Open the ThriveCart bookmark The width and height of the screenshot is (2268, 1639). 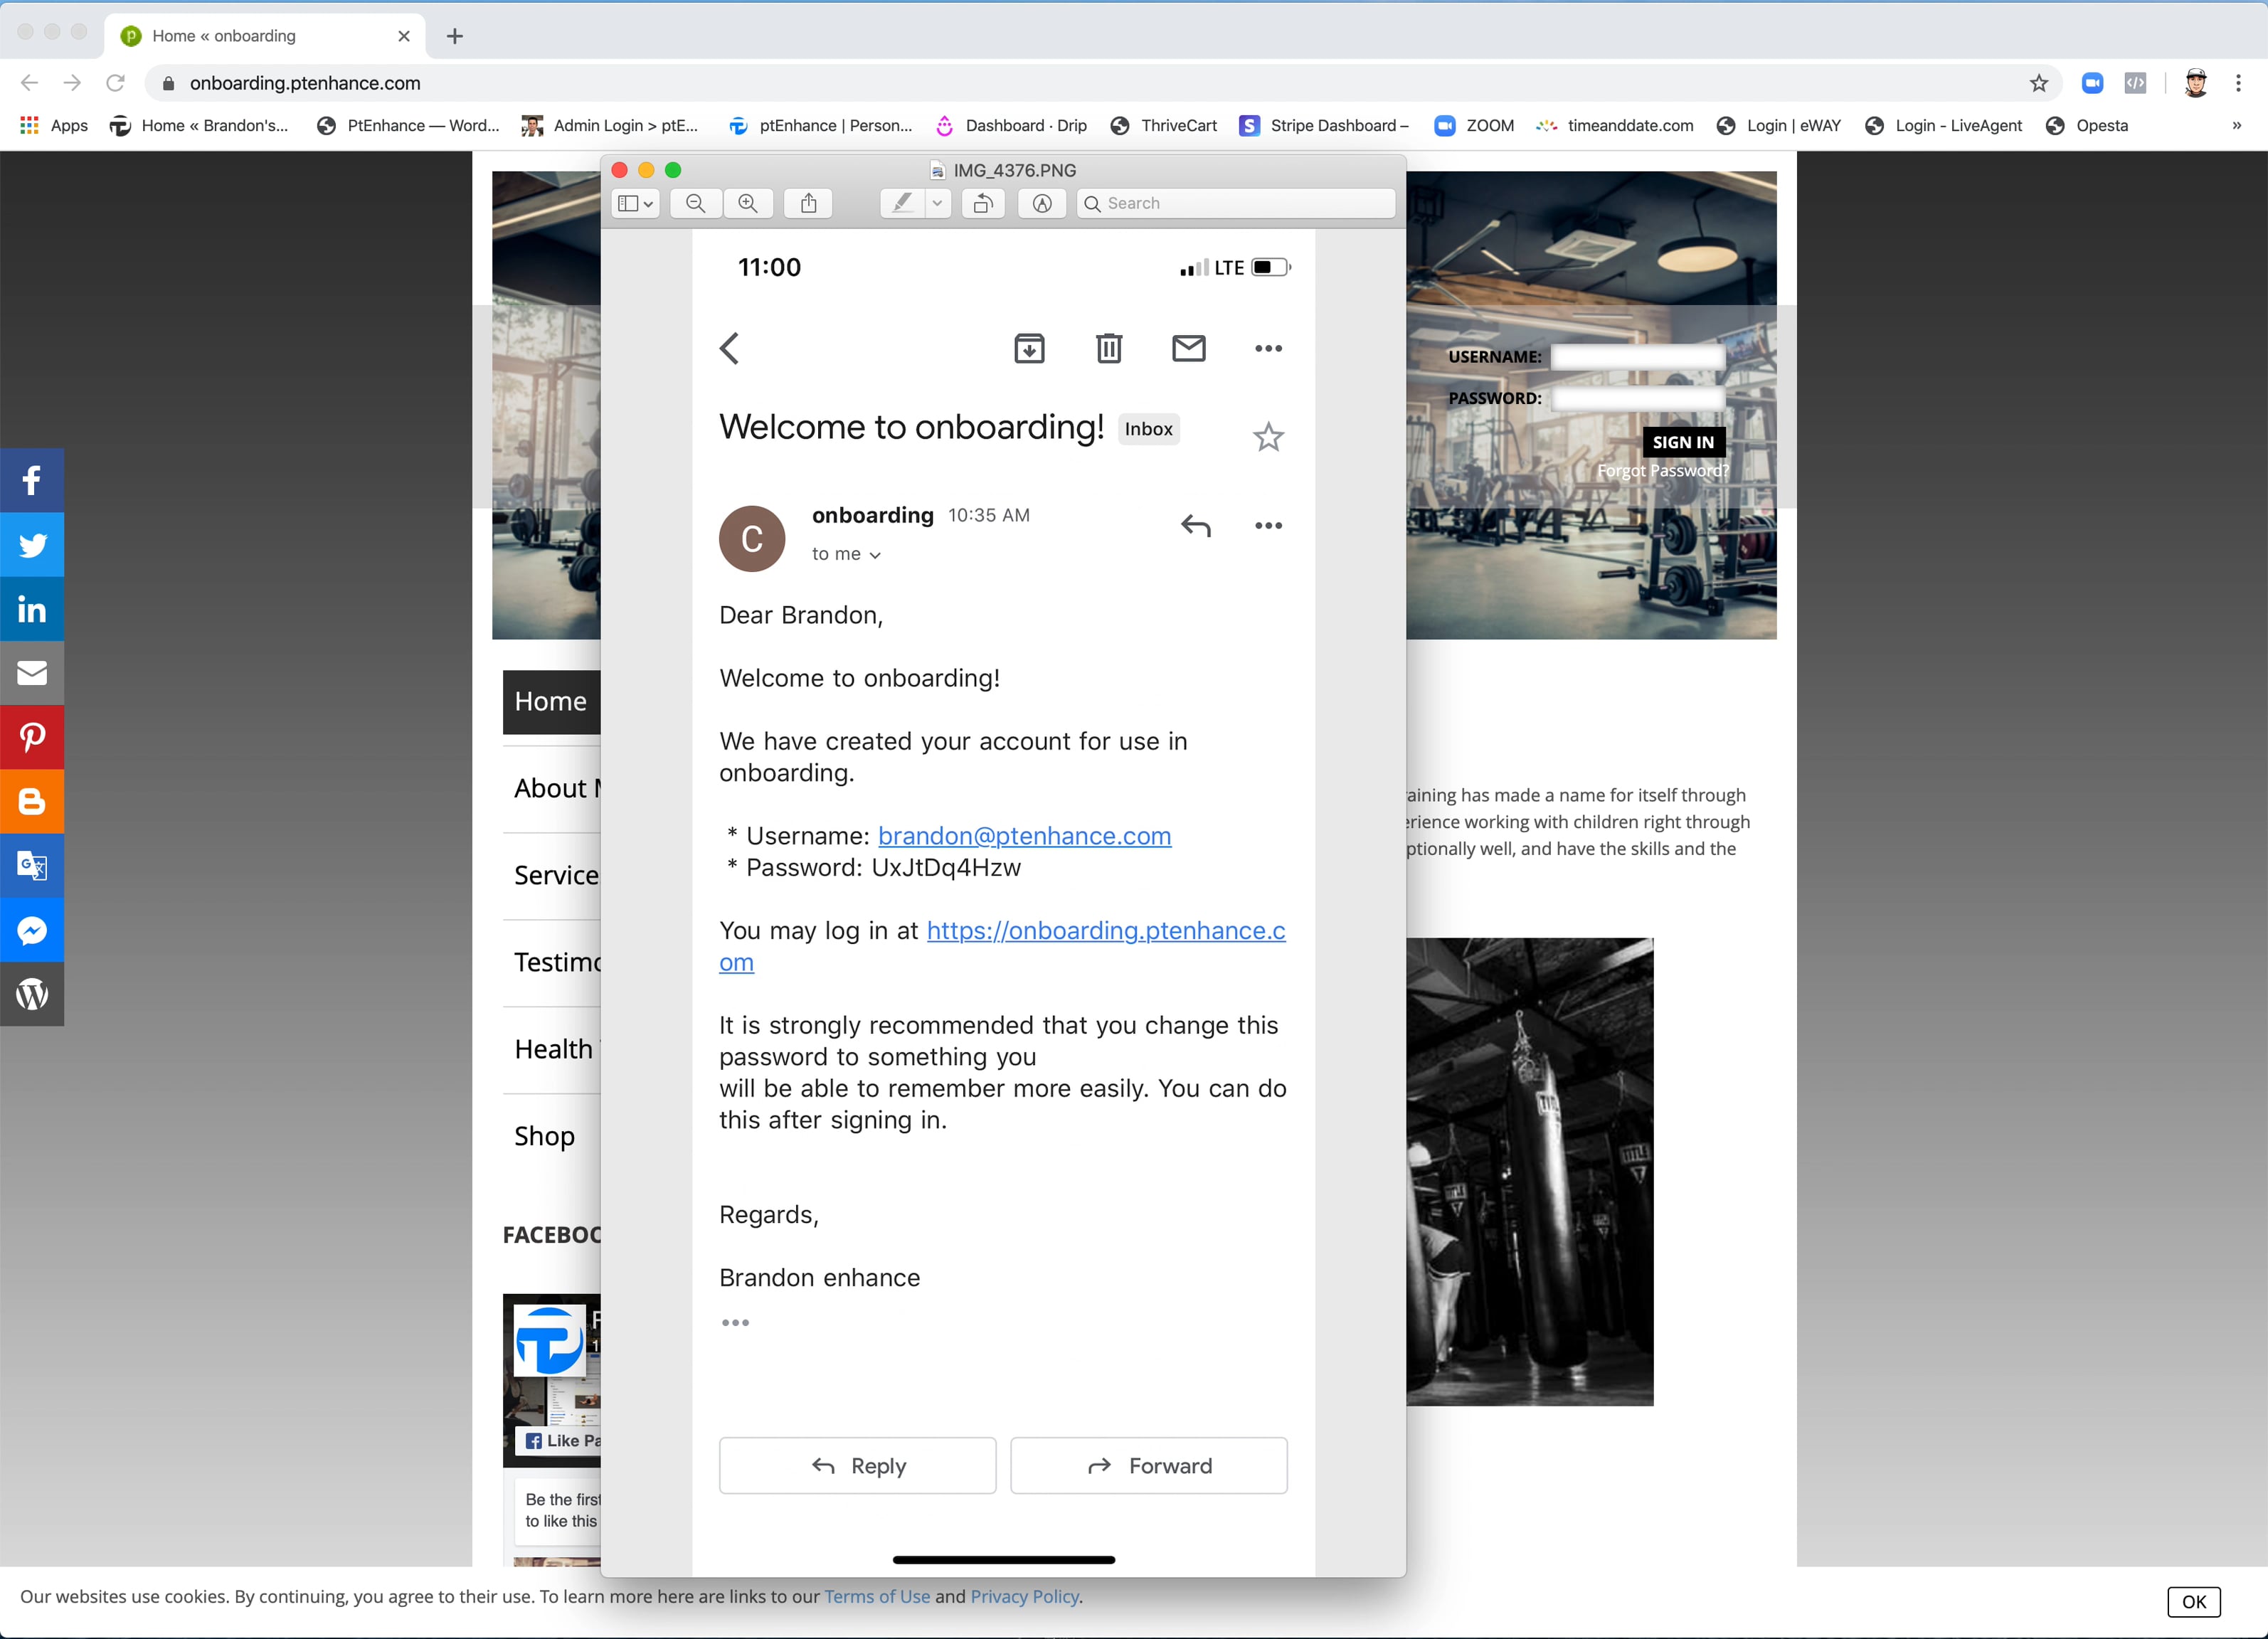[1164, 125]
